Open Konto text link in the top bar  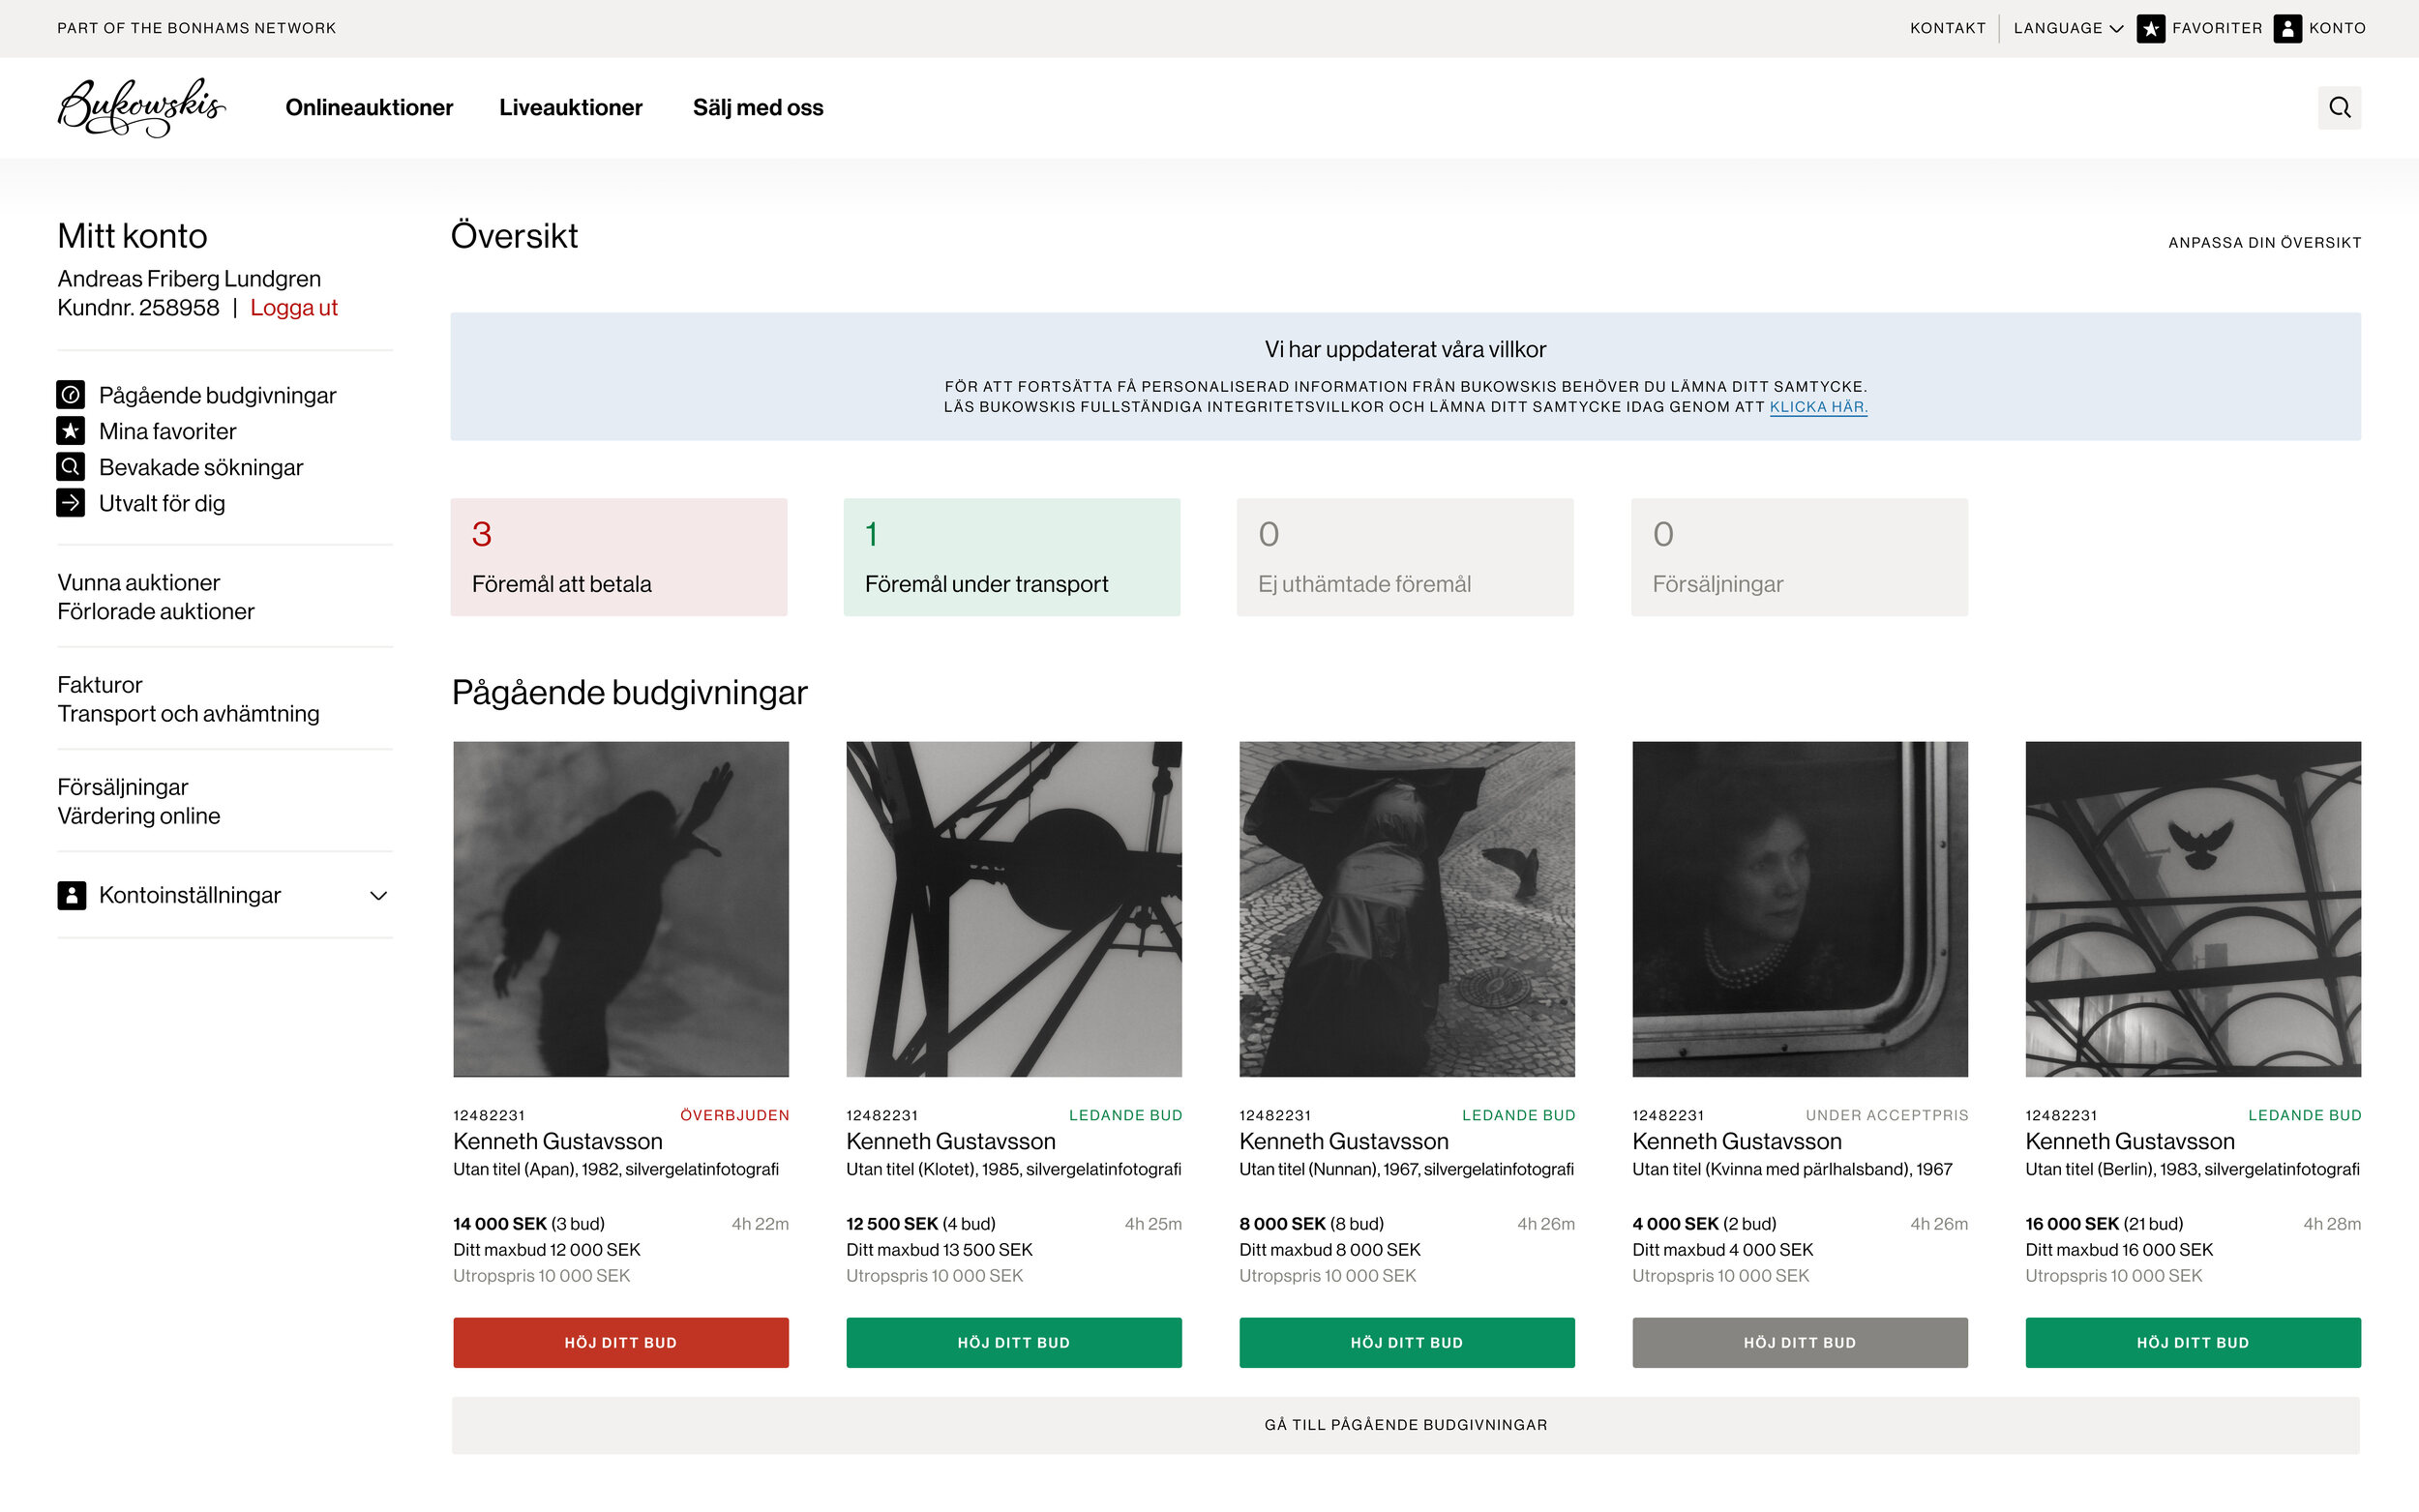point(2337,28)
